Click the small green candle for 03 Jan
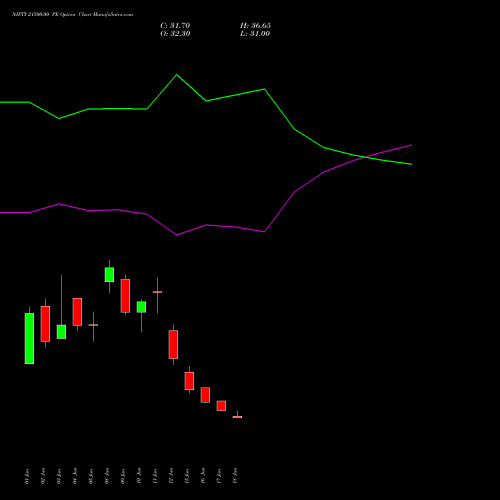Screen dimensions: 500x500 click(61, 332)
